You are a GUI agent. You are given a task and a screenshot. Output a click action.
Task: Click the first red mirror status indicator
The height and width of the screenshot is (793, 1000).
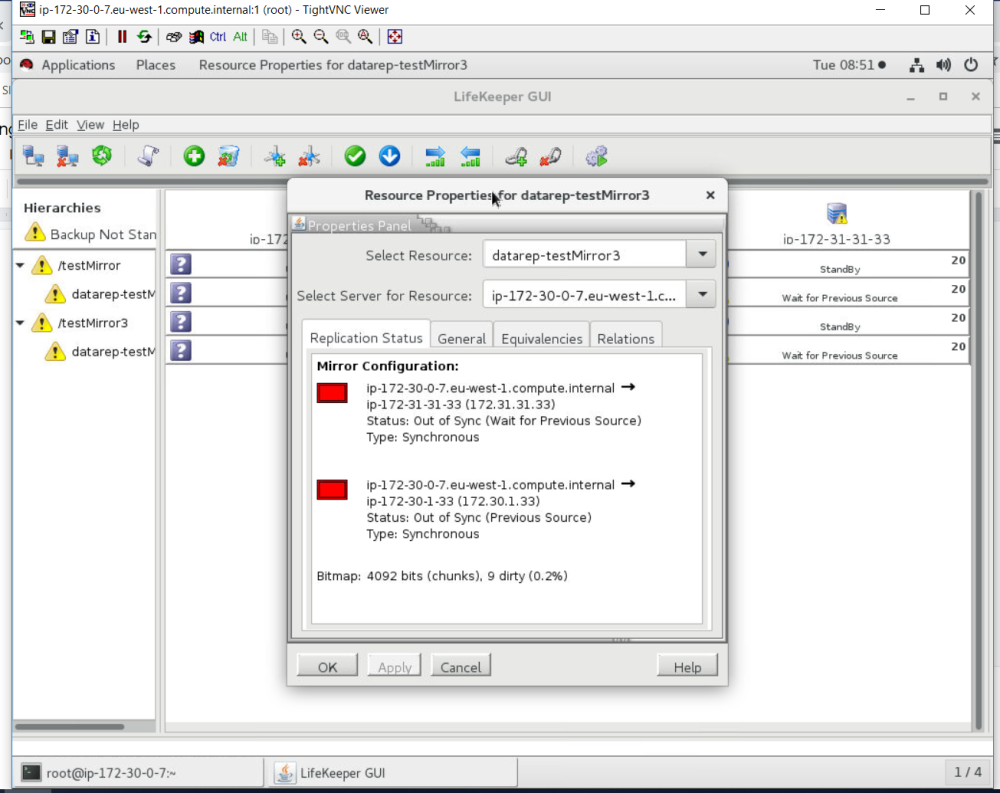(x=332, y=393)
